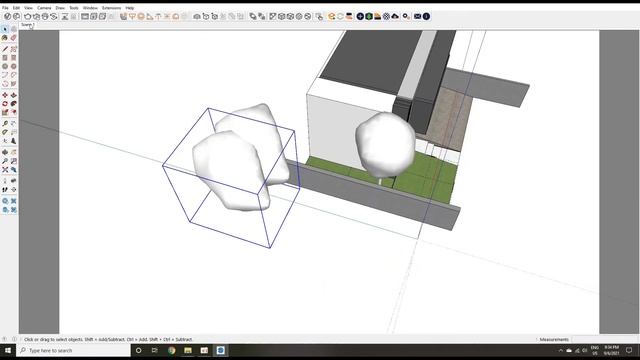Open the Window menu
The height and width of the screenshot is (360, 640).
coord(90,8)
